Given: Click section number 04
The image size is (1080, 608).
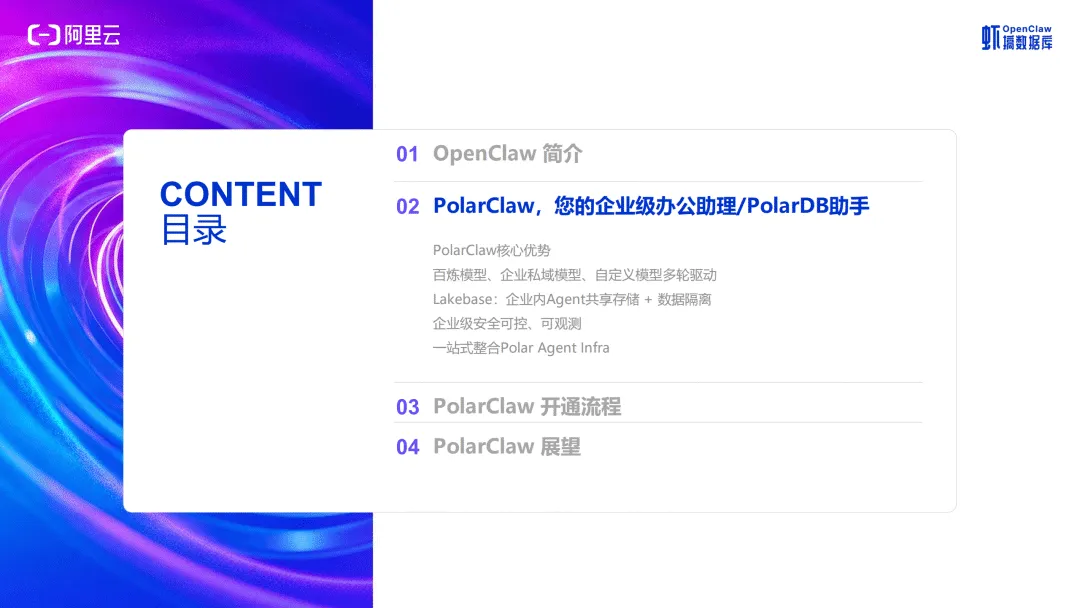Looking at the screenshot, I should tap(408, 447).
